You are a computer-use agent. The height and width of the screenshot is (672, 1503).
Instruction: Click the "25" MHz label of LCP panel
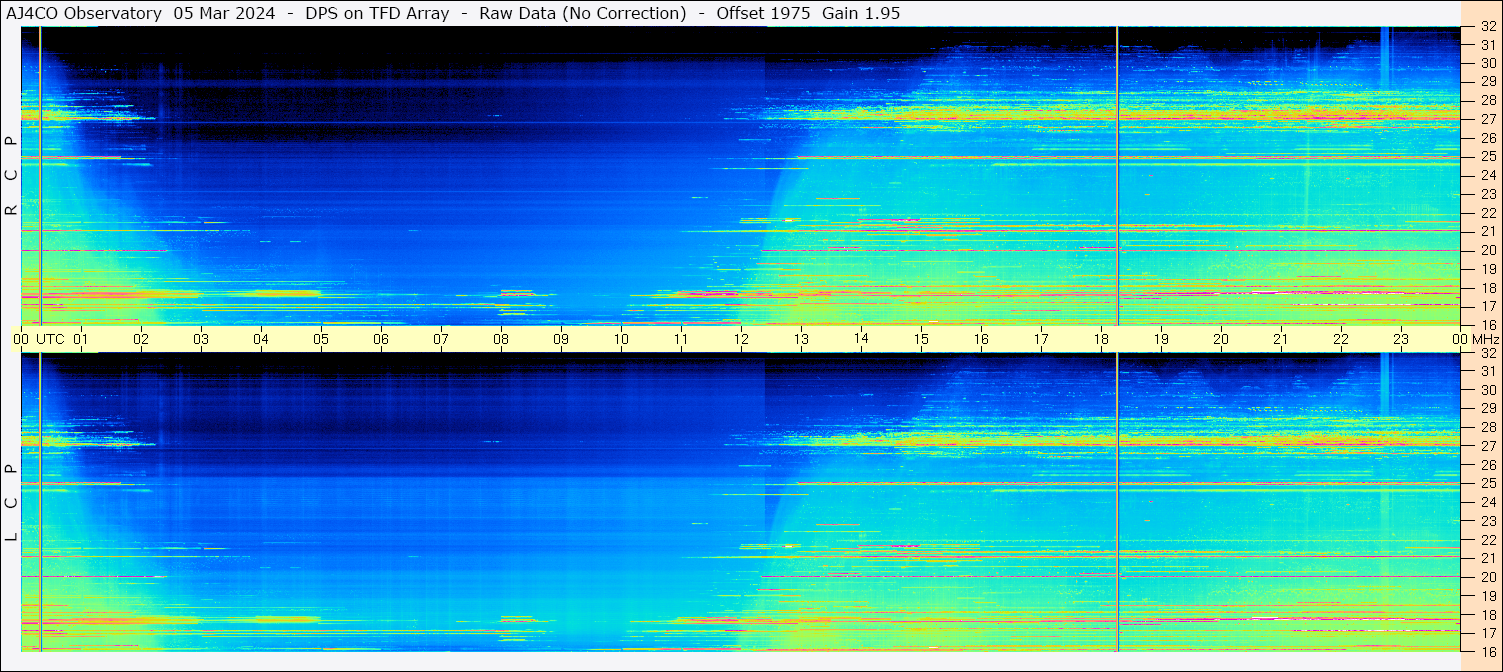[x=1487, y=484]
